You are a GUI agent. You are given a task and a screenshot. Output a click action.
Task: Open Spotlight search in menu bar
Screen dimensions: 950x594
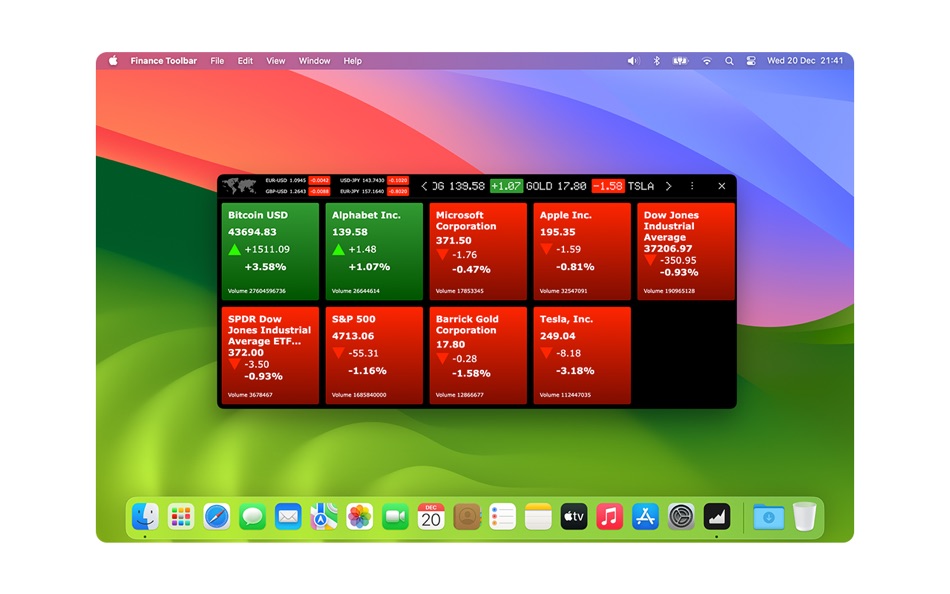[729, 61]
